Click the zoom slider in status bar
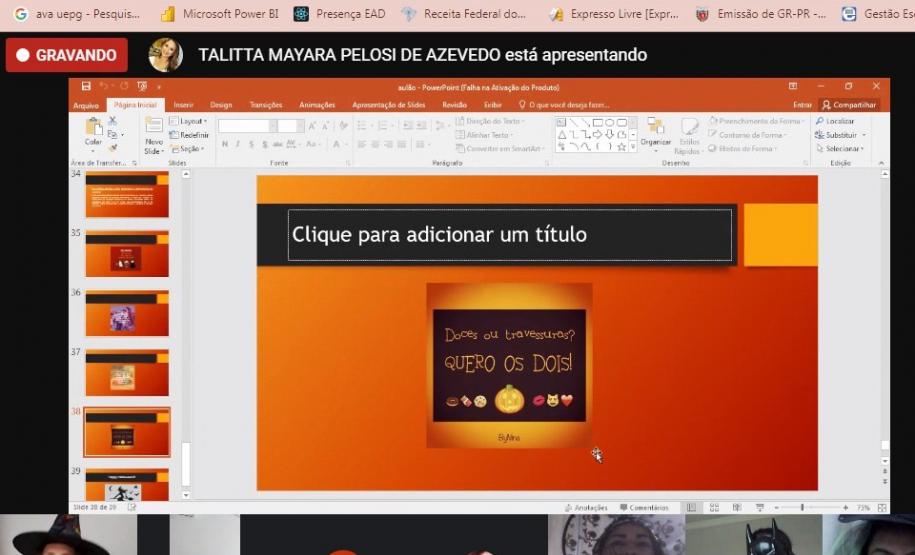The height and width of the screenshot is (555, 915). [802, 508]
